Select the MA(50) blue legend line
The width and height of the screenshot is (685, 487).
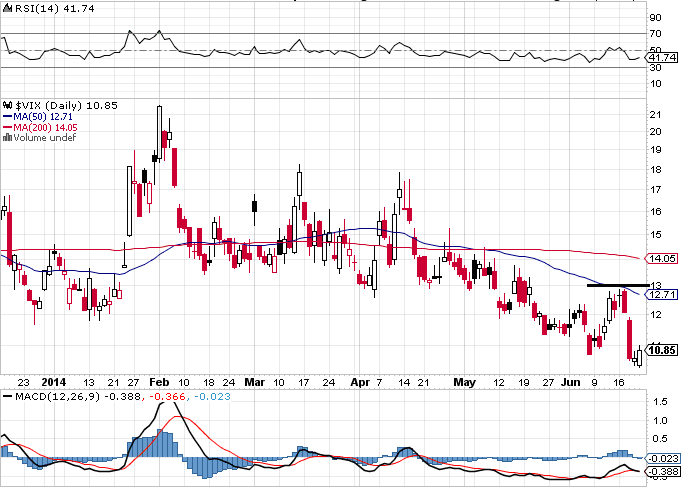tap(7, 116)
